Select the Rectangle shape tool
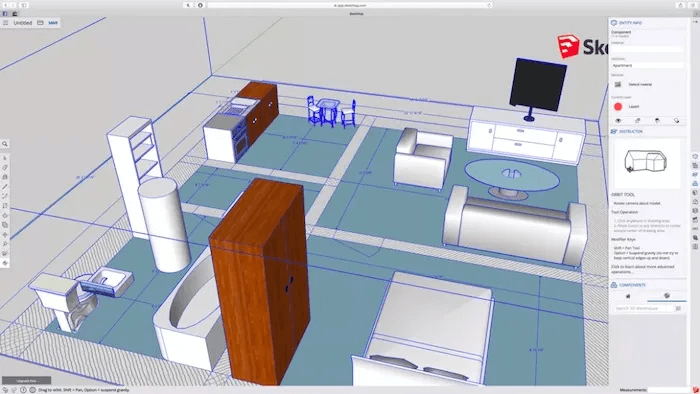The image size is (700, 394). pyautogui.click(x=5, y=206)
